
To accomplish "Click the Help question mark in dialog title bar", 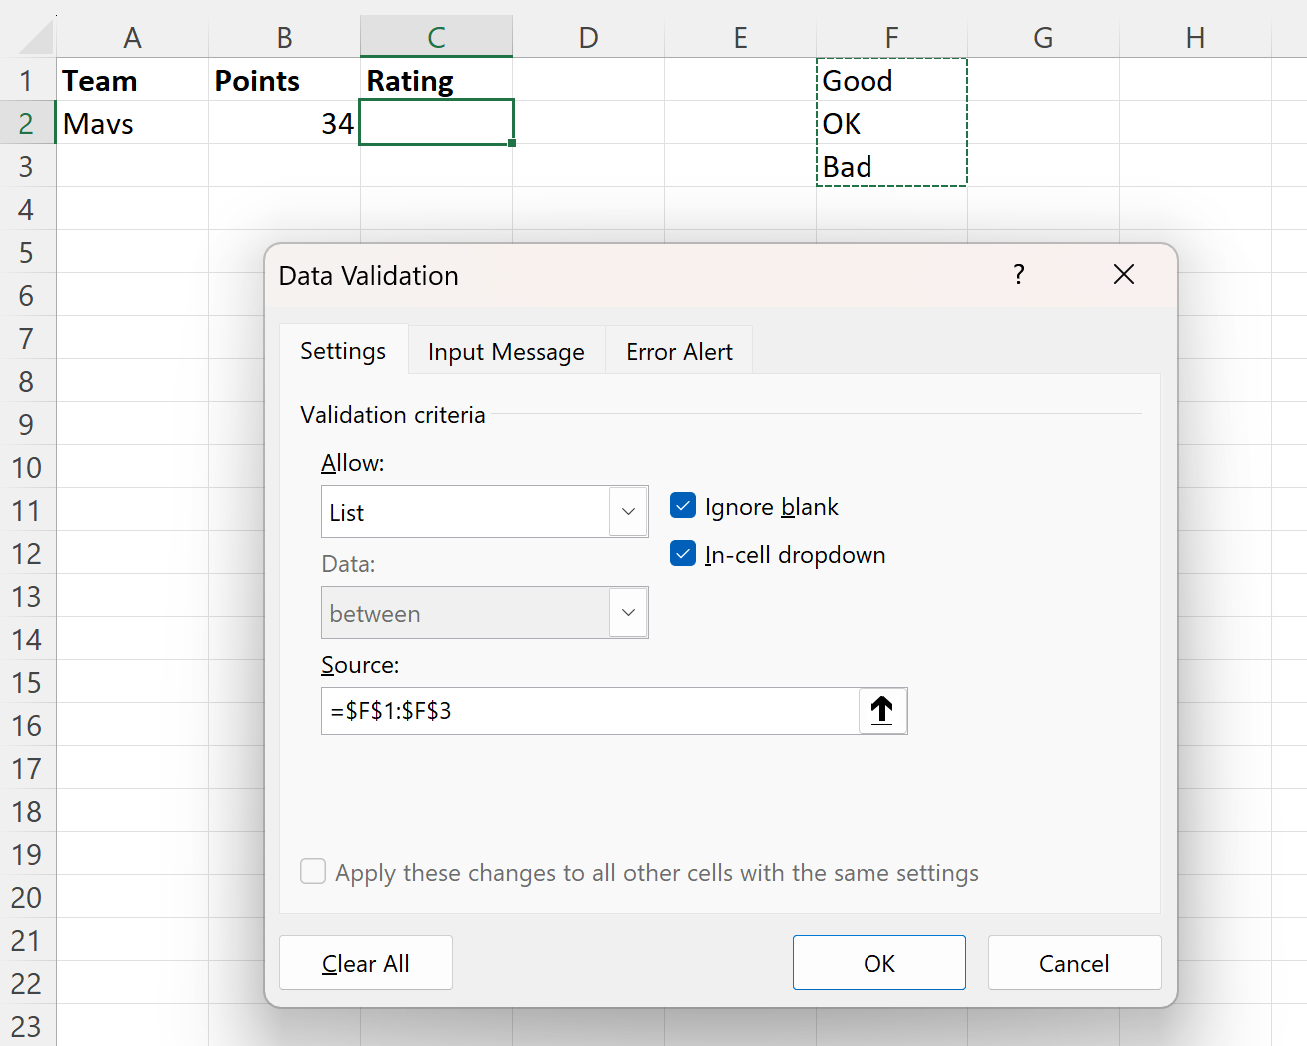I will (1018, 274).
